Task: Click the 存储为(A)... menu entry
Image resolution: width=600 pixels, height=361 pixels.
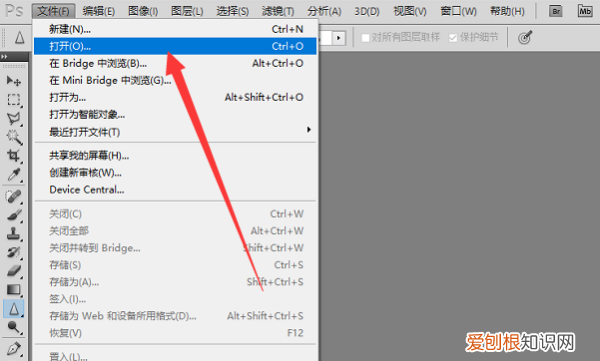Action: [175, 282]
